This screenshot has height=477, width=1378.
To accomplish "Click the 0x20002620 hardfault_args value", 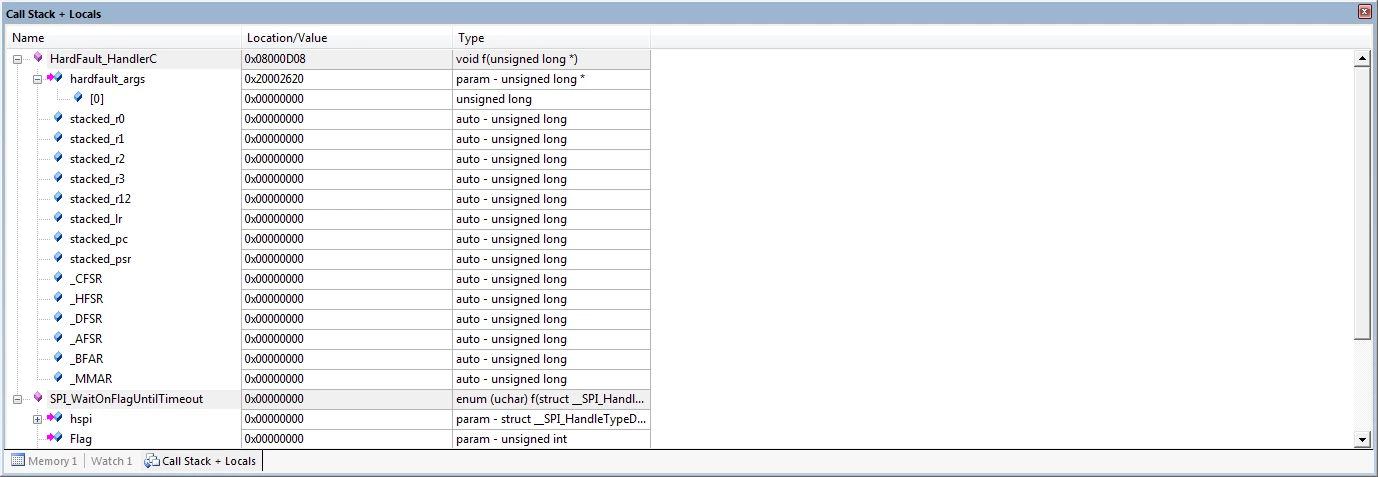I will (274, 79).
